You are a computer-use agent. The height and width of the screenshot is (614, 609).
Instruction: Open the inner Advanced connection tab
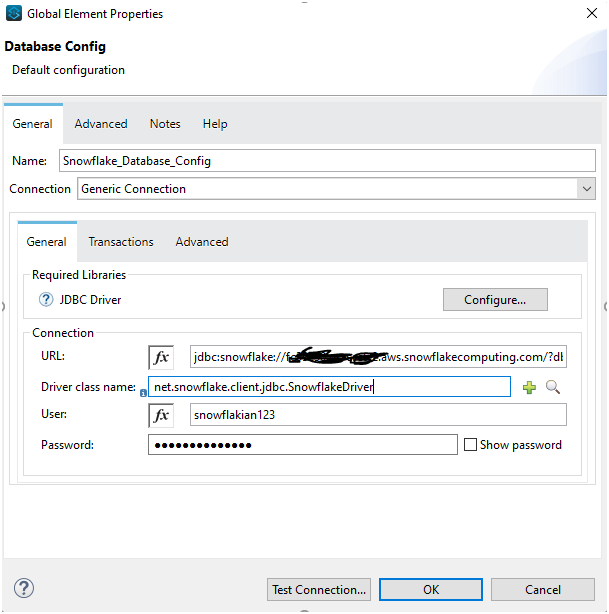[x=202, y=242]
